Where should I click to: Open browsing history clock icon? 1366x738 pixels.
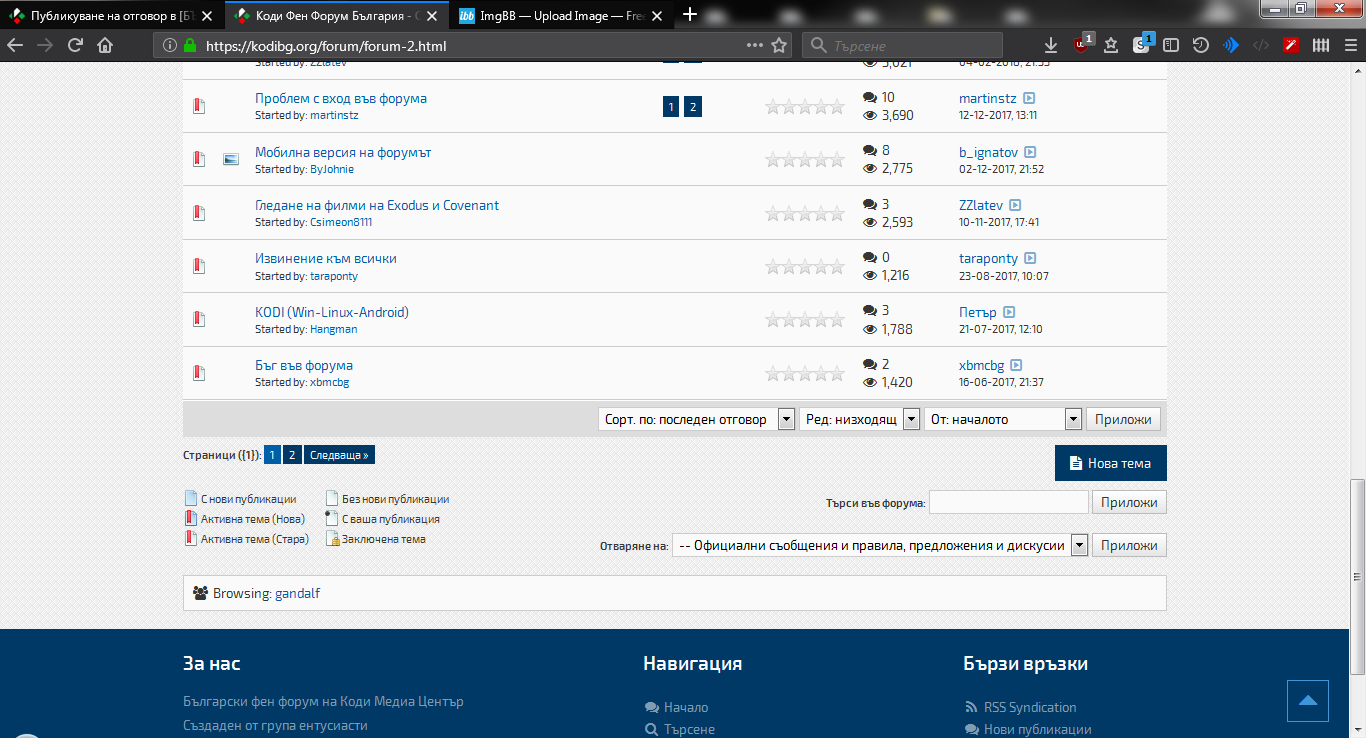(x=1201, y=45)
